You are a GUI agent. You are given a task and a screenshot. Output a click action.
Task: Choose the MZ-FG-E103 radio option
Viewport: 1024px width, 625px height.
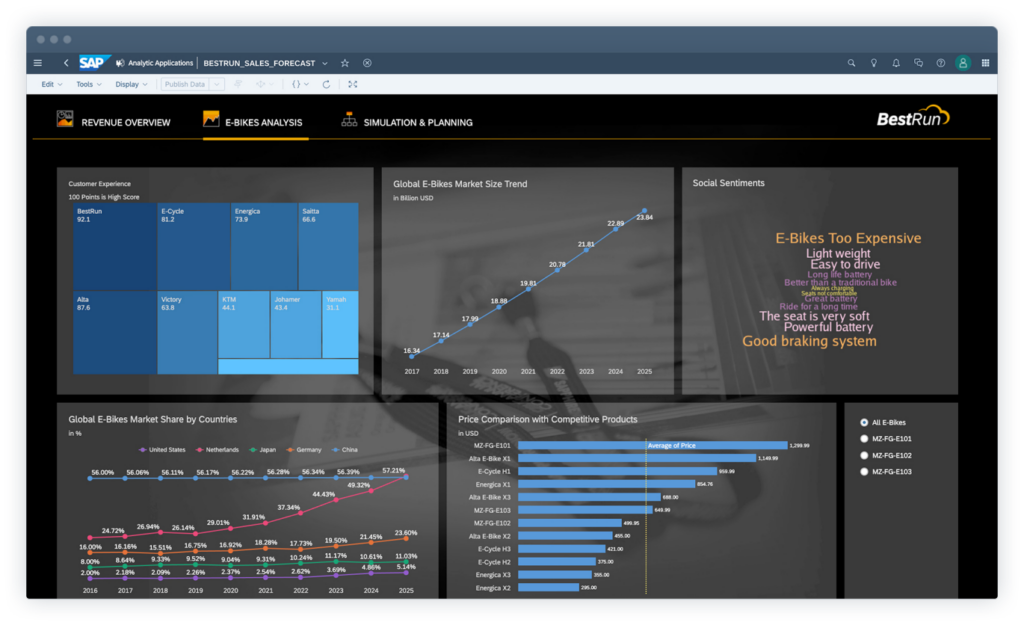(863, 471)
